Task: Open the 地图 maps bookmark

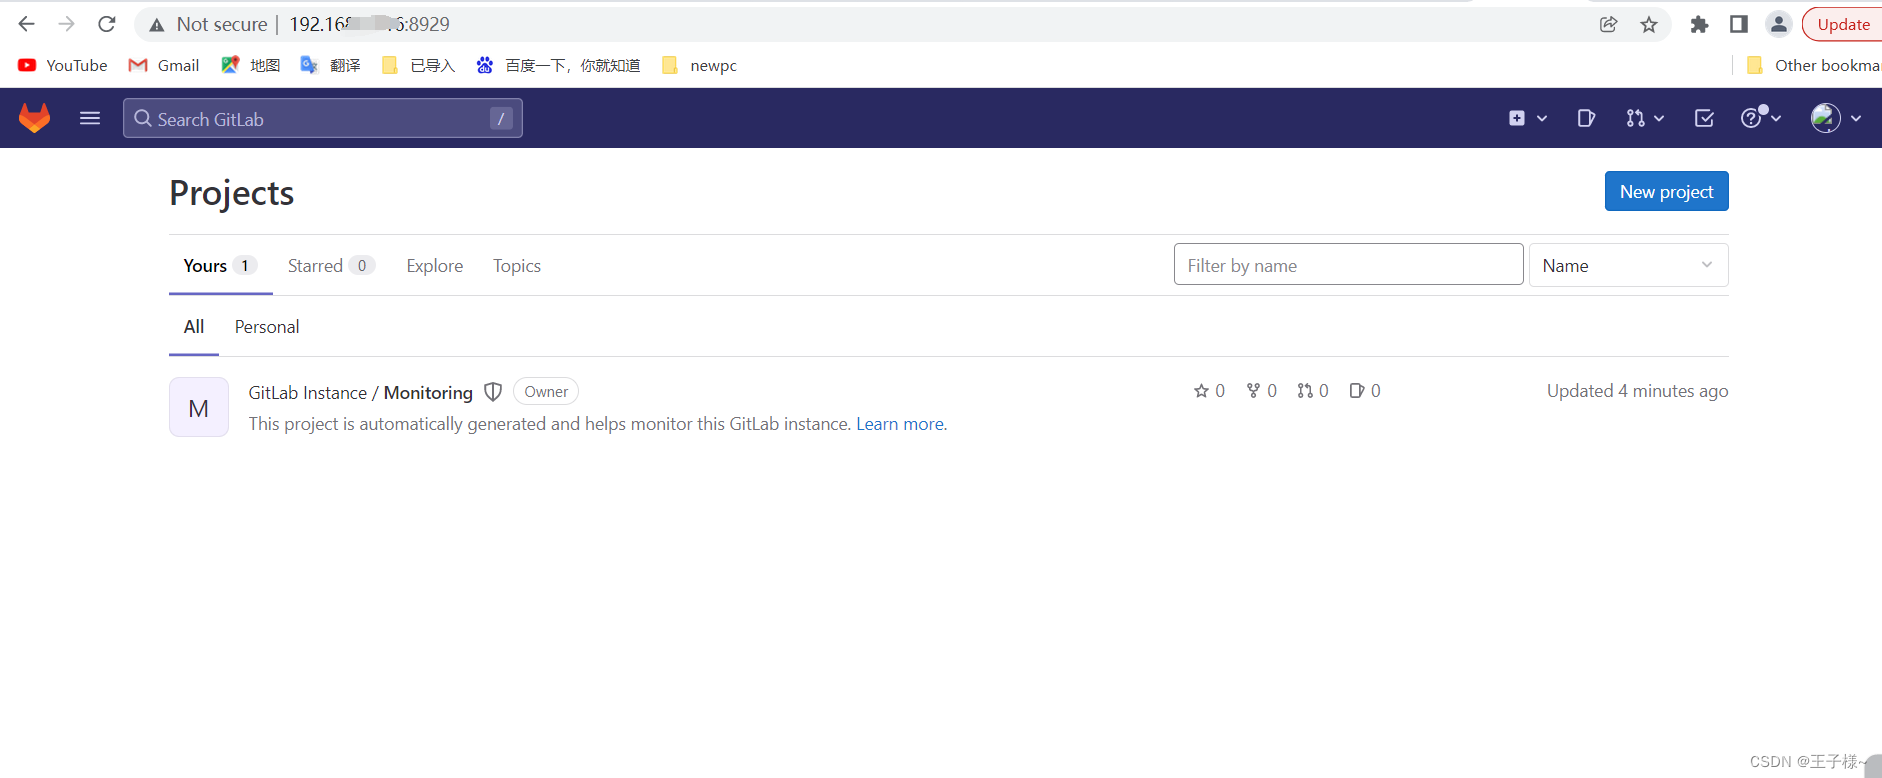Action: (x=251, y=65)
